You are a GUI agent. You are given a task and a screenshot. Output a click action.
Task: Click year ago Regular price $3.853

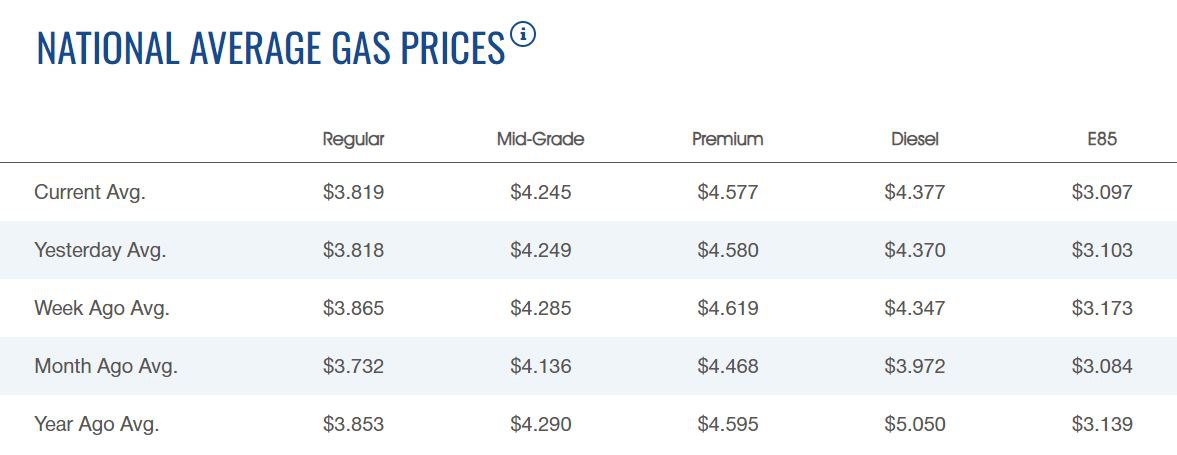coord(354,424)
